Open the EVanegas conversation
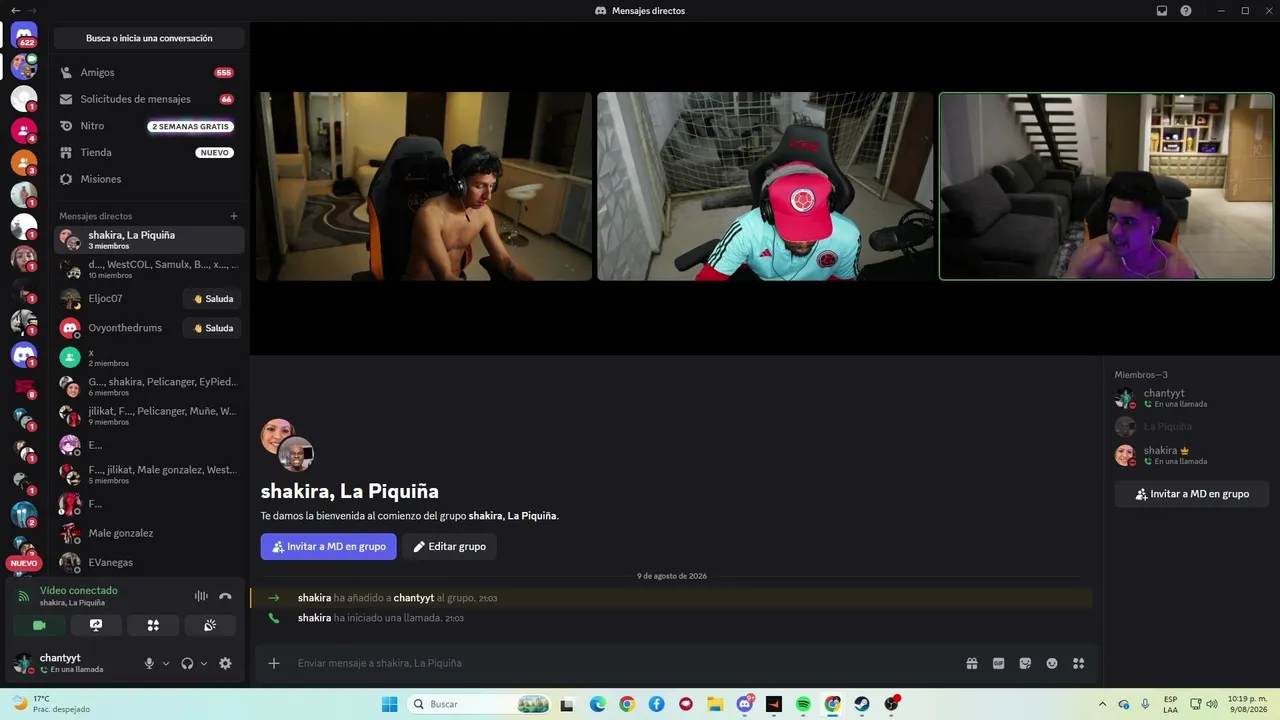The image size is (1280, 720). coord(149,562)
